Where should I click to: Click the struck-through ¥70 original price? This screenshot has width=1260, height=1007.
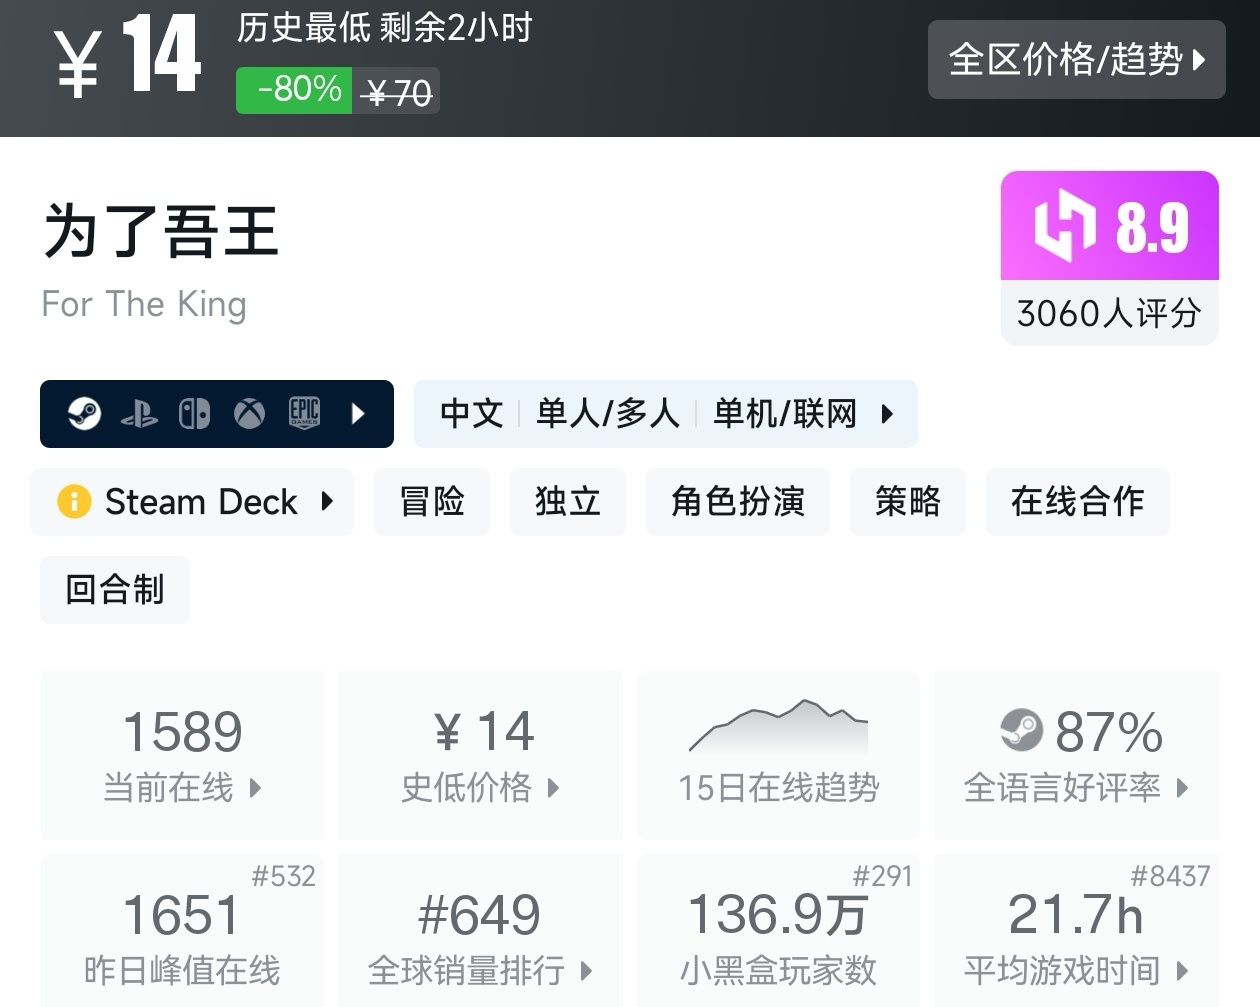pyautogui.click(x=399, y=94)
